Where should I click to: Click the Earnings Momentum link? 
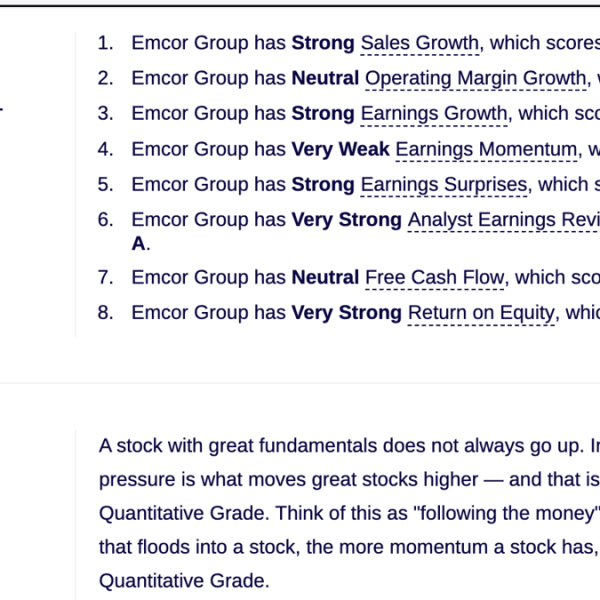pos(486,150)
